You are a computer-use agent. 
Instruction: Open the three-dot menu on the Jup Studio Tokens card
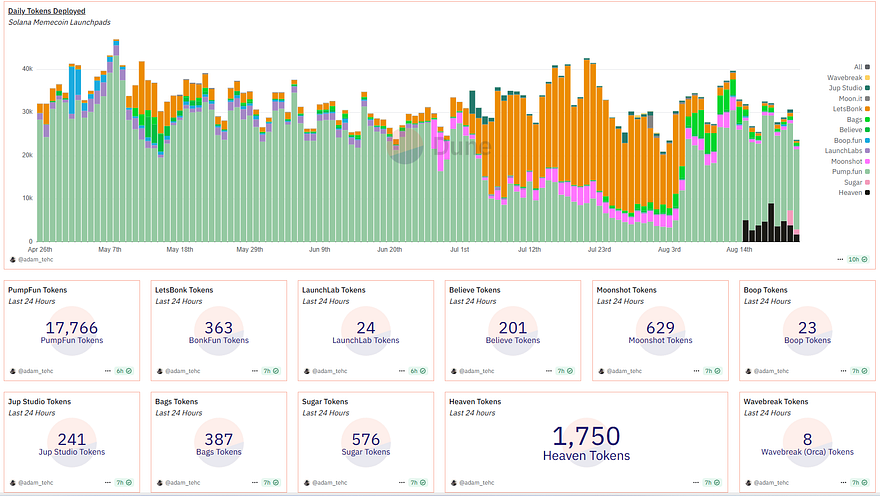[107, 483]
